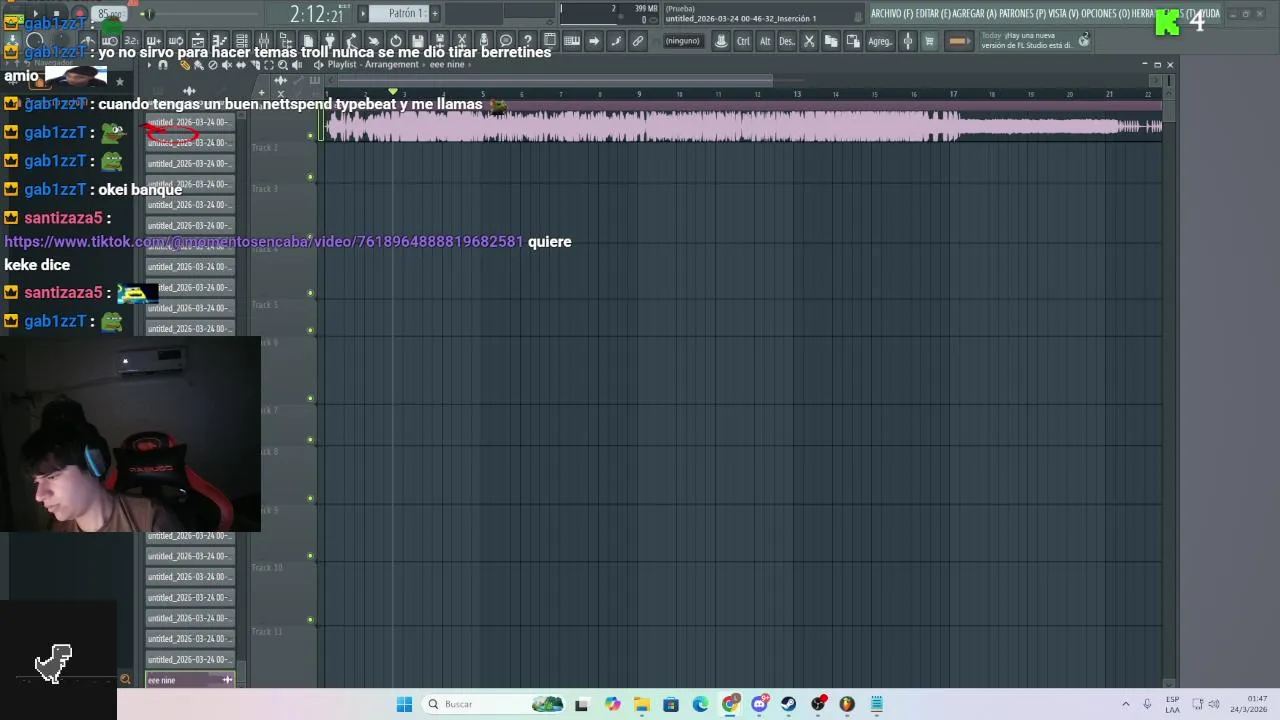The width and height of the screenshot is (1280, 720).
Task: Click the typing keyboard icon in toolbar
Action: tap(571, 41)
